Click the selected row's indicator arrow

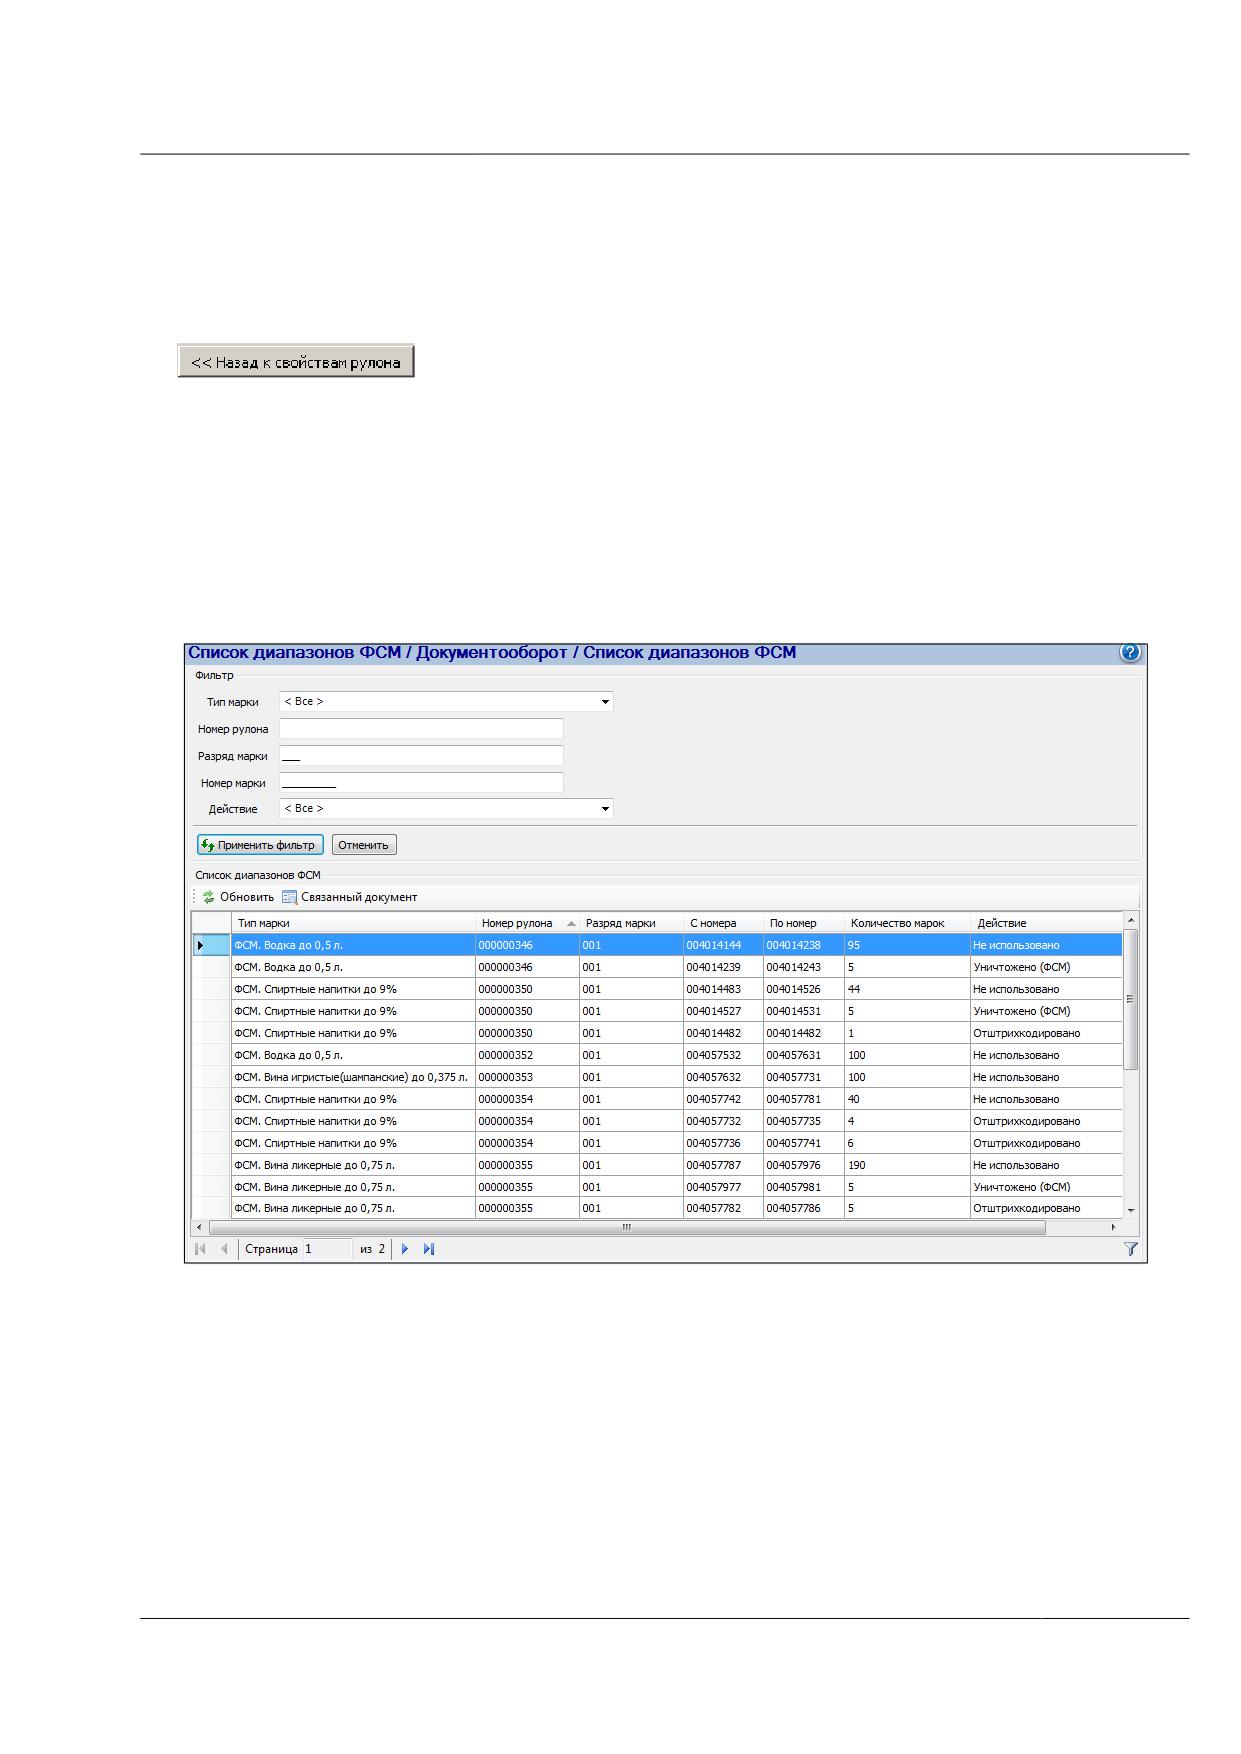click(200, 945)
